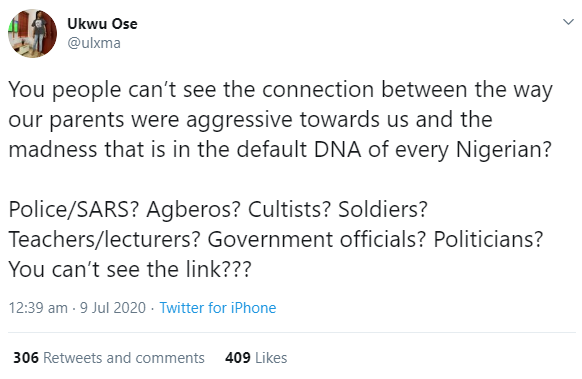Click 'default DNA of every Nigerian?' text
Screen dimensions: 582x379
394,150
